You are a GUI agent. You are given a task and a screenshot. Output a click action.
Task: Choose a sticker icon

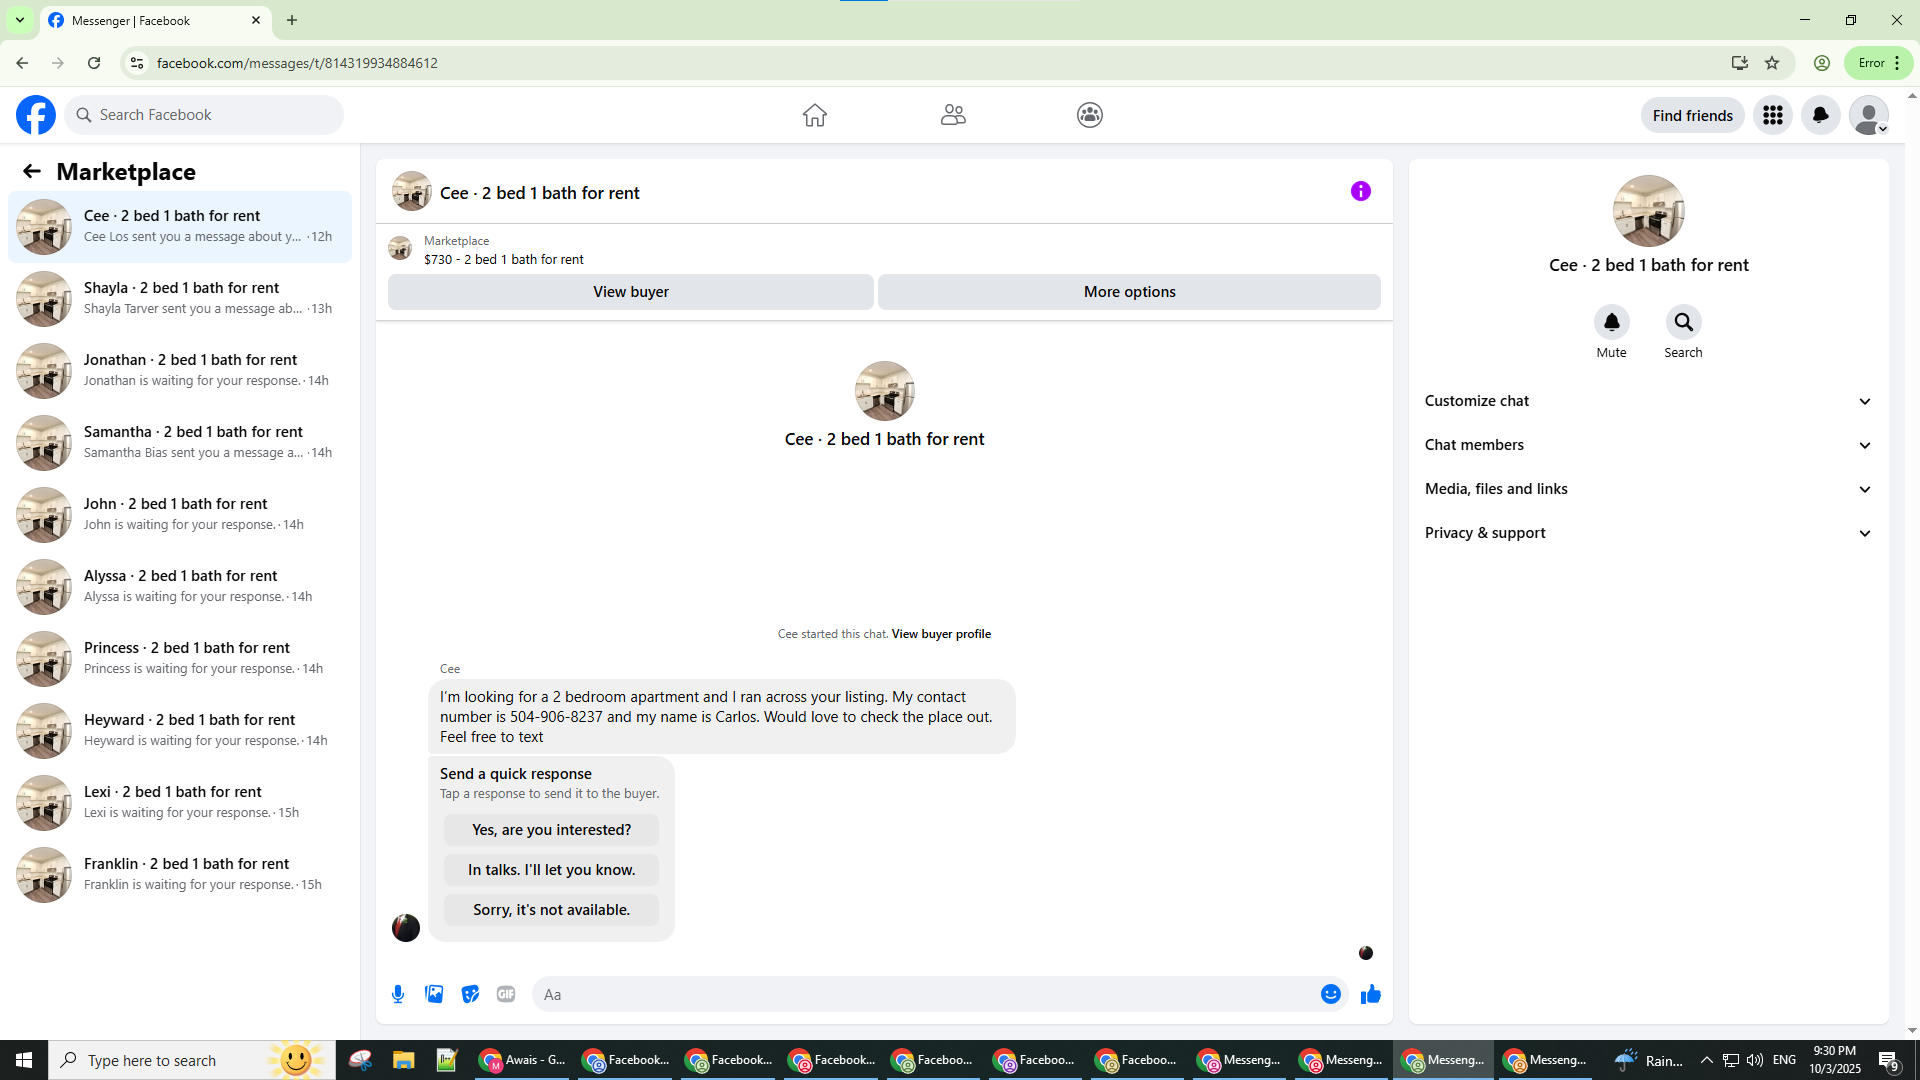tap(470, 994)
